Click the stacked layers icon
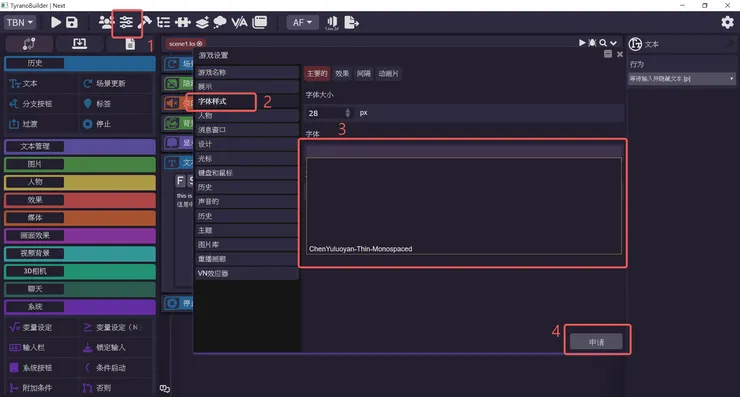 (x=202, y=22)
